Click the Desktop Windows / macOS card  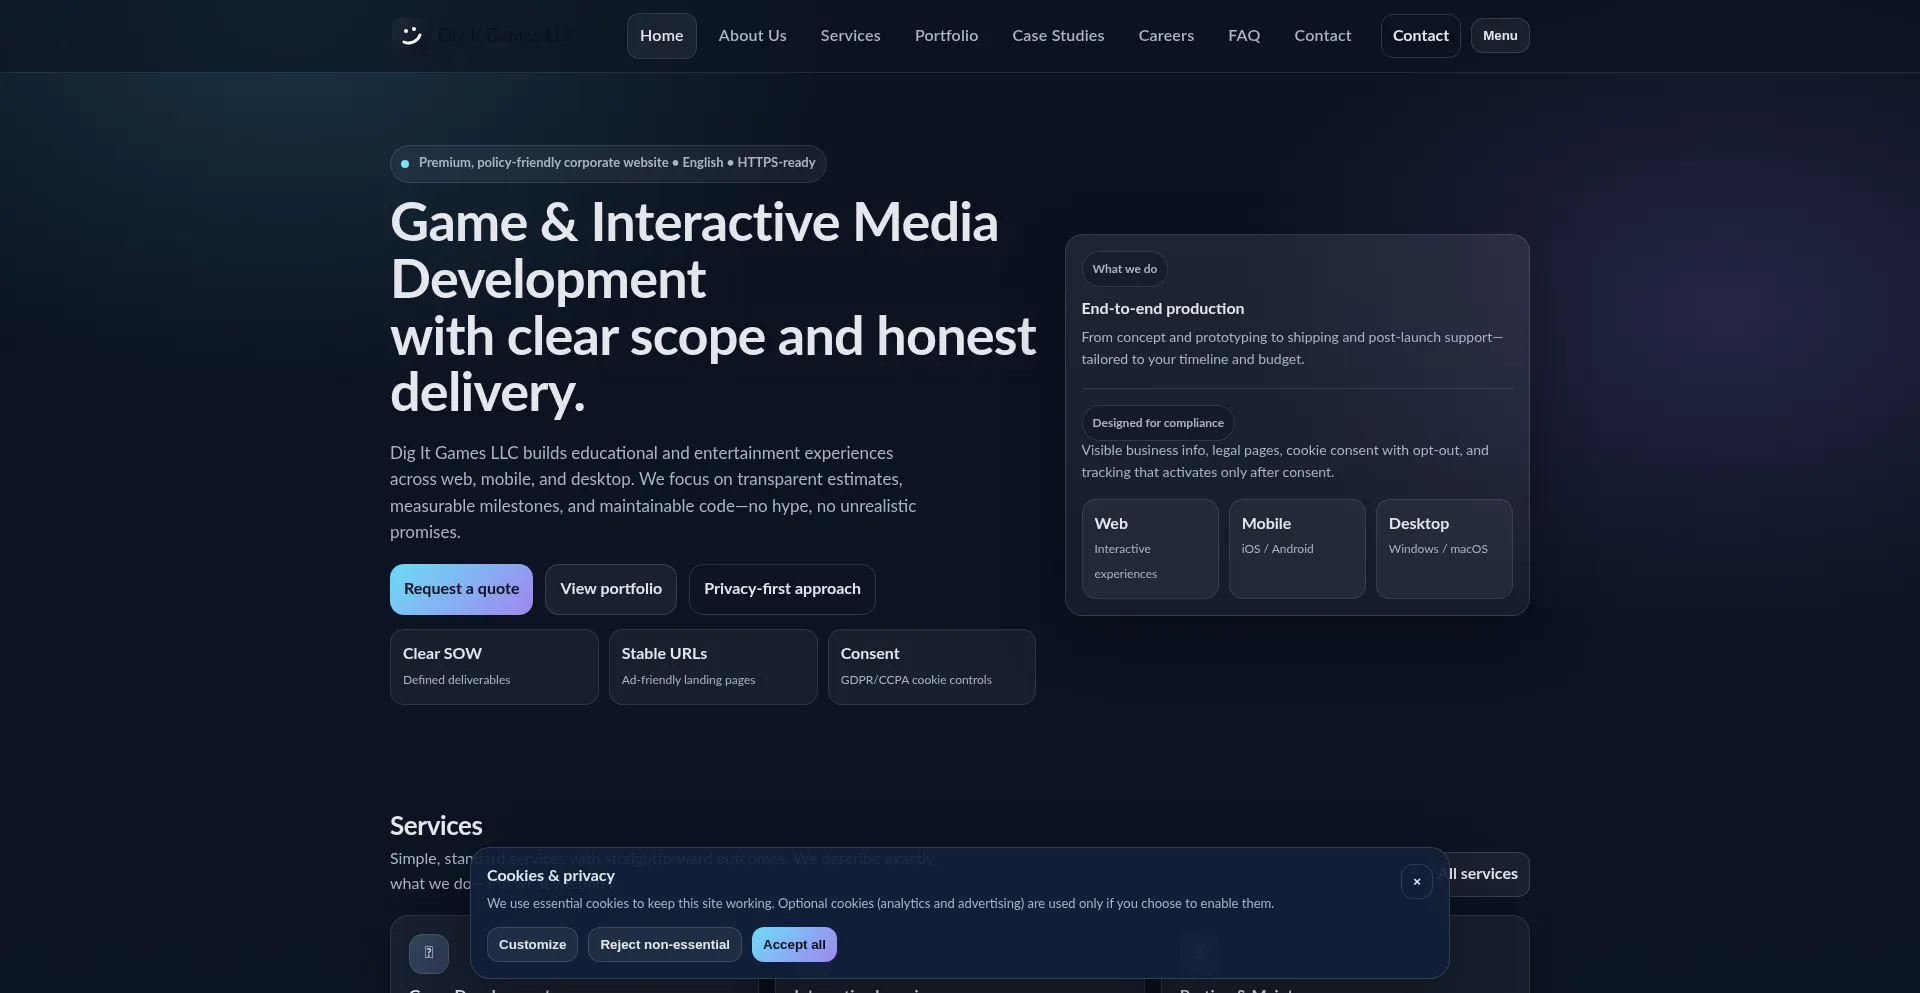[x=1443, y=548]
